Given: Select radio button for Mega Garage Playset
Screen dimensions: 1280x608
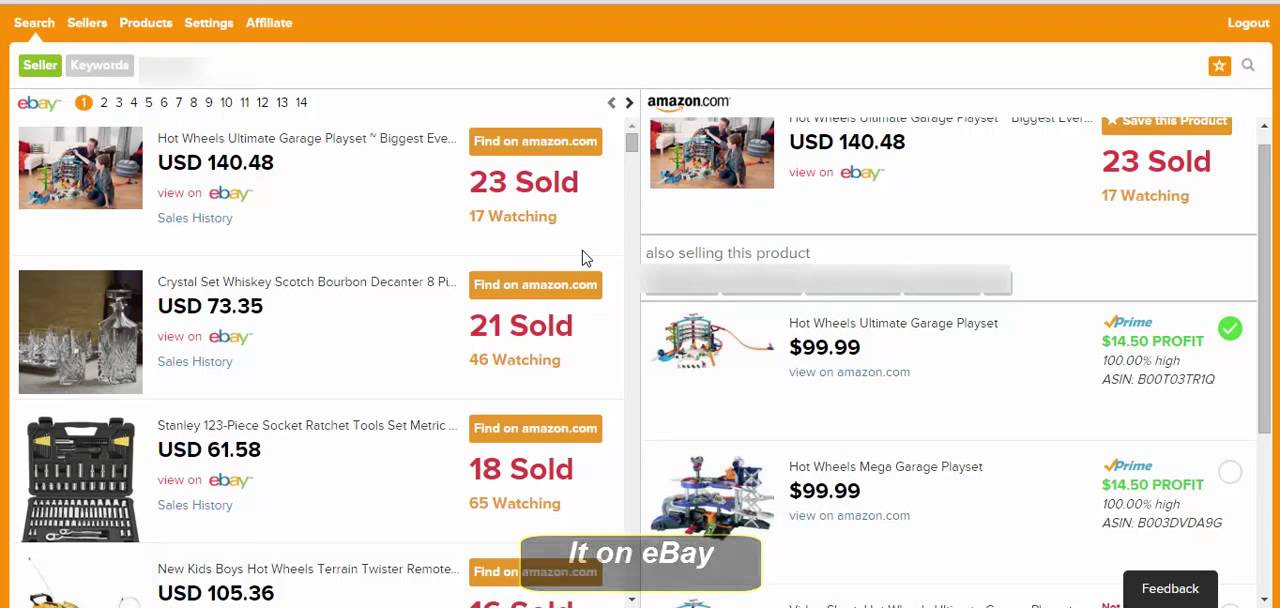Looking at the screenshot, I should click(x=1230, y=472).
